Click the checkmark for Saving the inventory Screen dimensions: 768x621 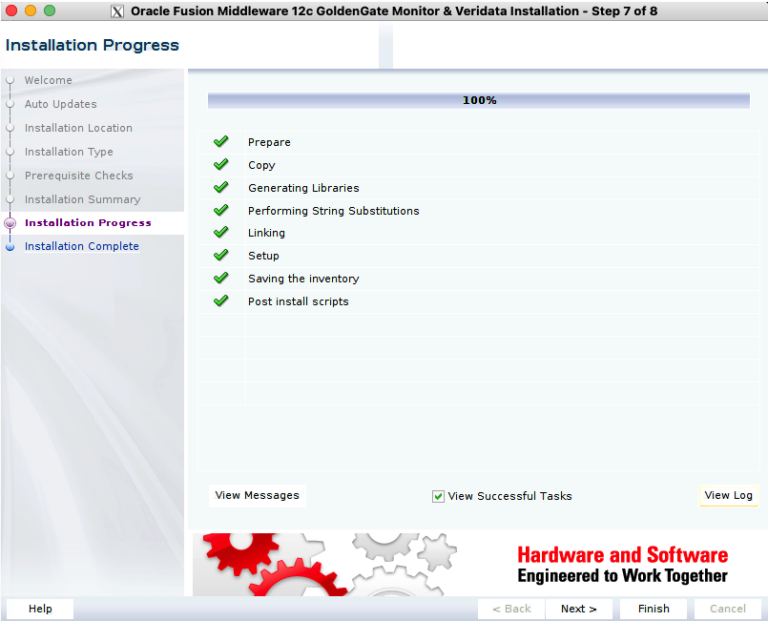point(221,279)
